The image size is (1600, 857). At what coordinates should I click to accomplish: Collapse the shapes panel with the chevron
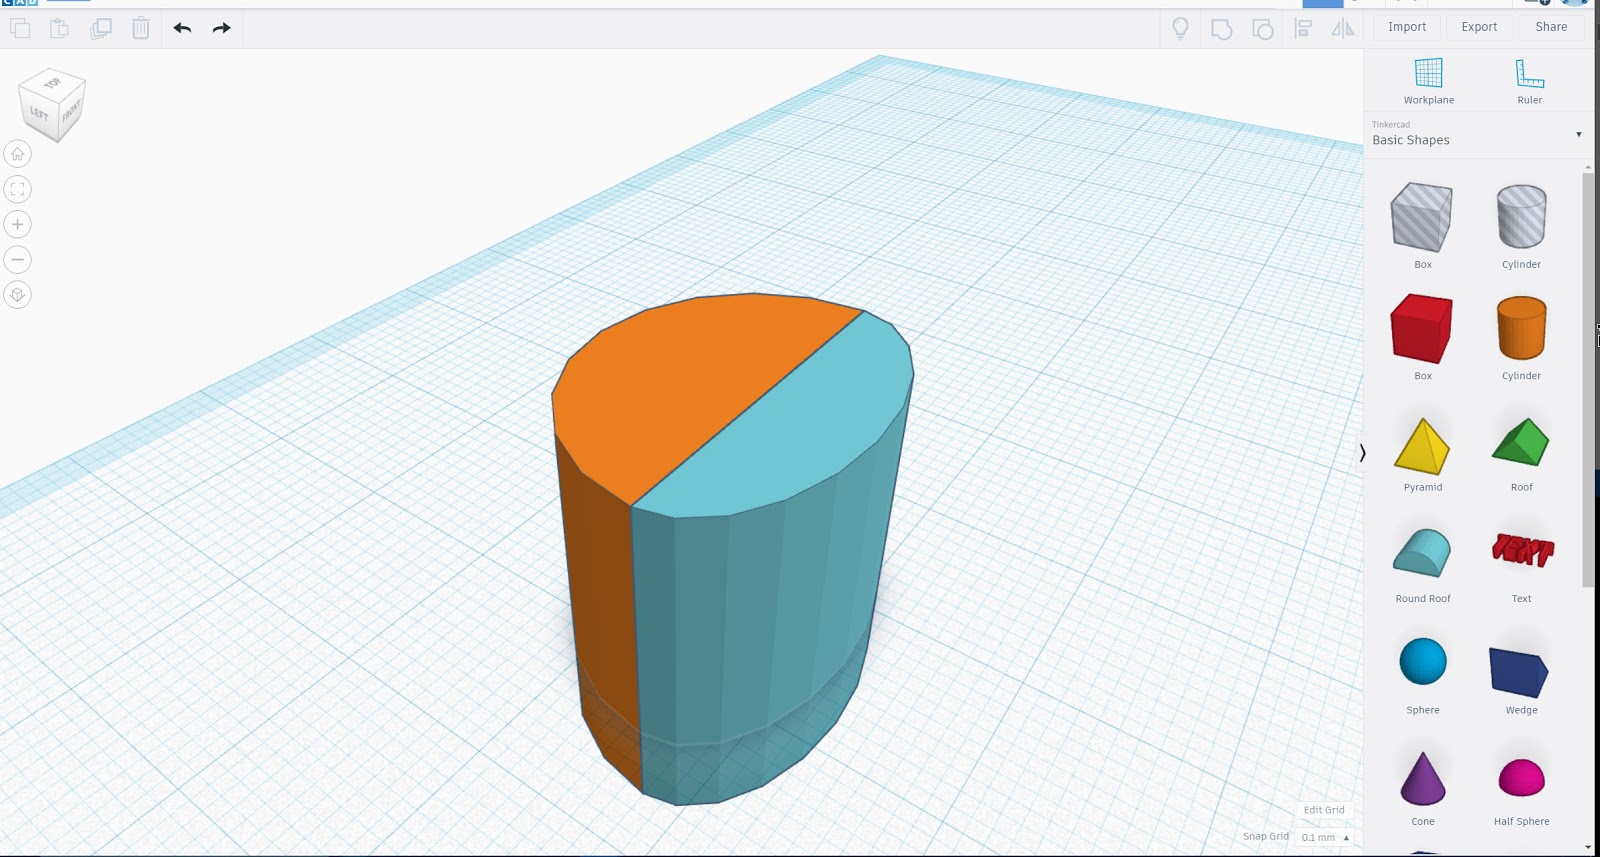coord(1362,453)
